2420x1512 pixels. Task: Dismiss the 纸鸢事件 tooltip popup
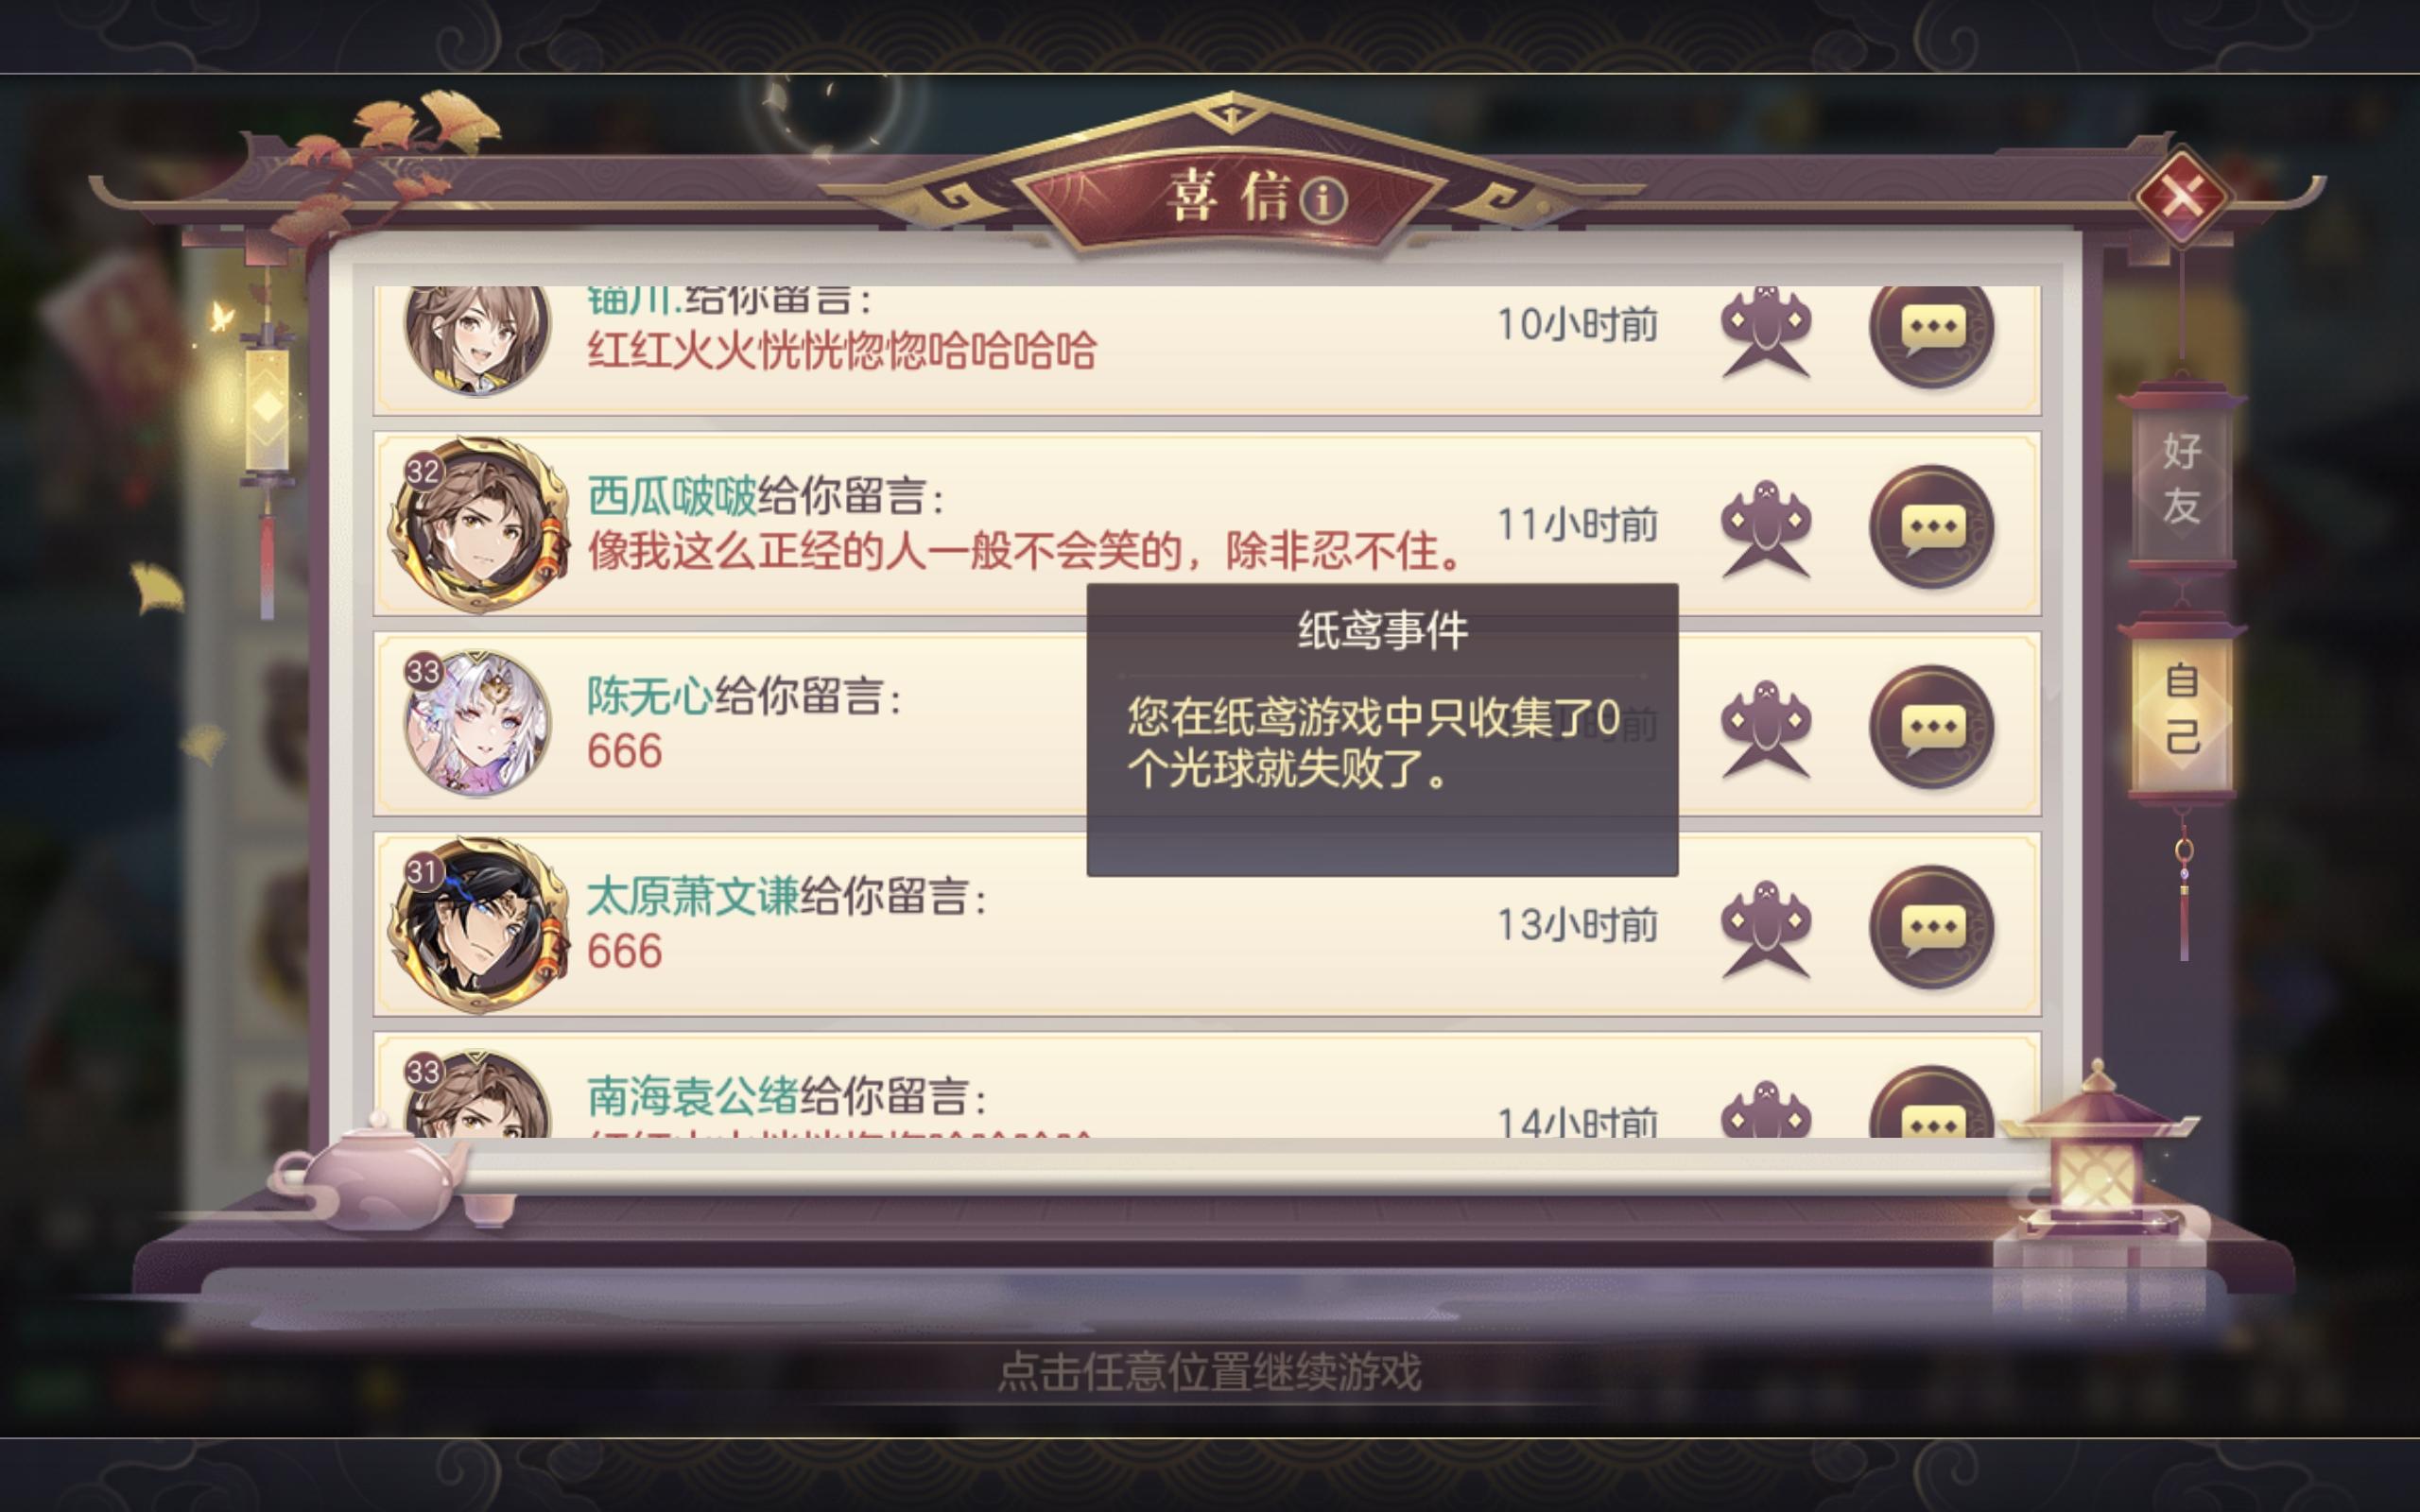point(1382,730)
